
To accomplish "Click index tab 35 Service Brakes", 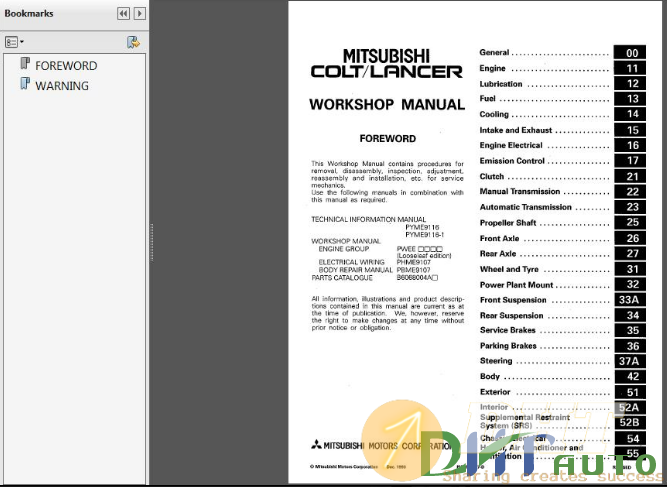I will point(630,330).
